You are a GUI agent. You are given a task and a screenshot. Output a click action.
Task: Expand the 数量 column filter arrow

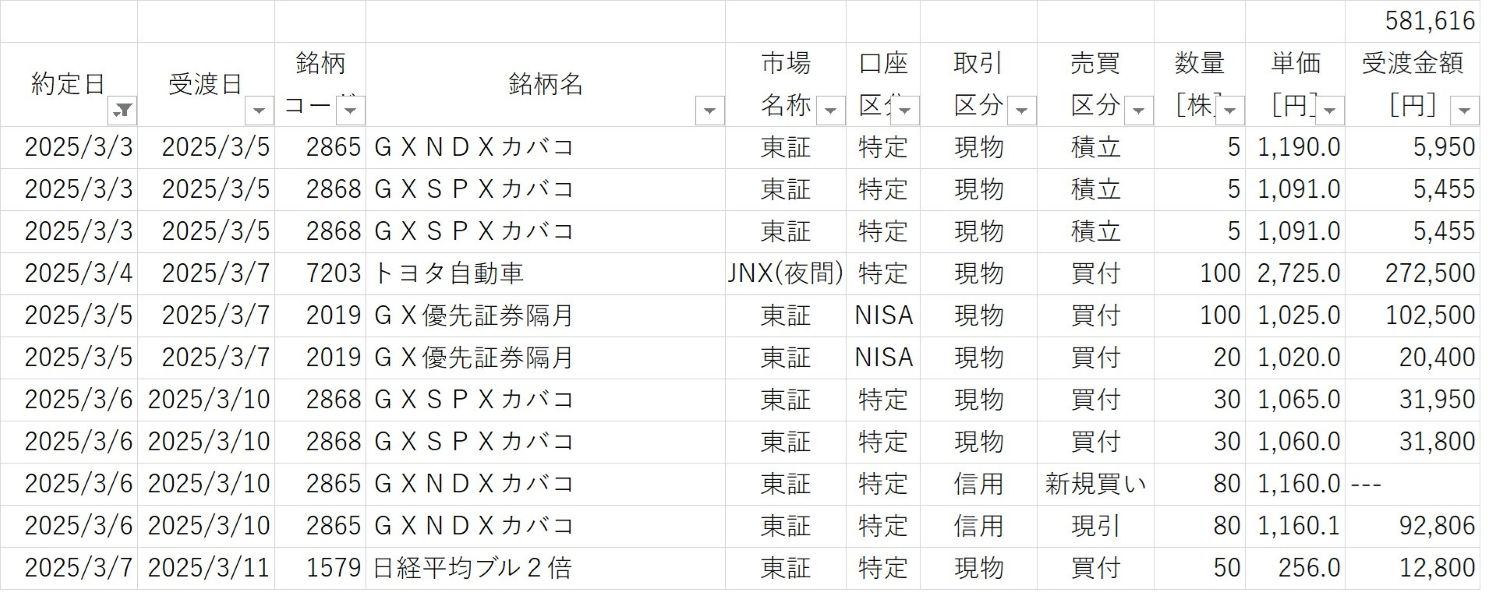[x=1230, y=110]
